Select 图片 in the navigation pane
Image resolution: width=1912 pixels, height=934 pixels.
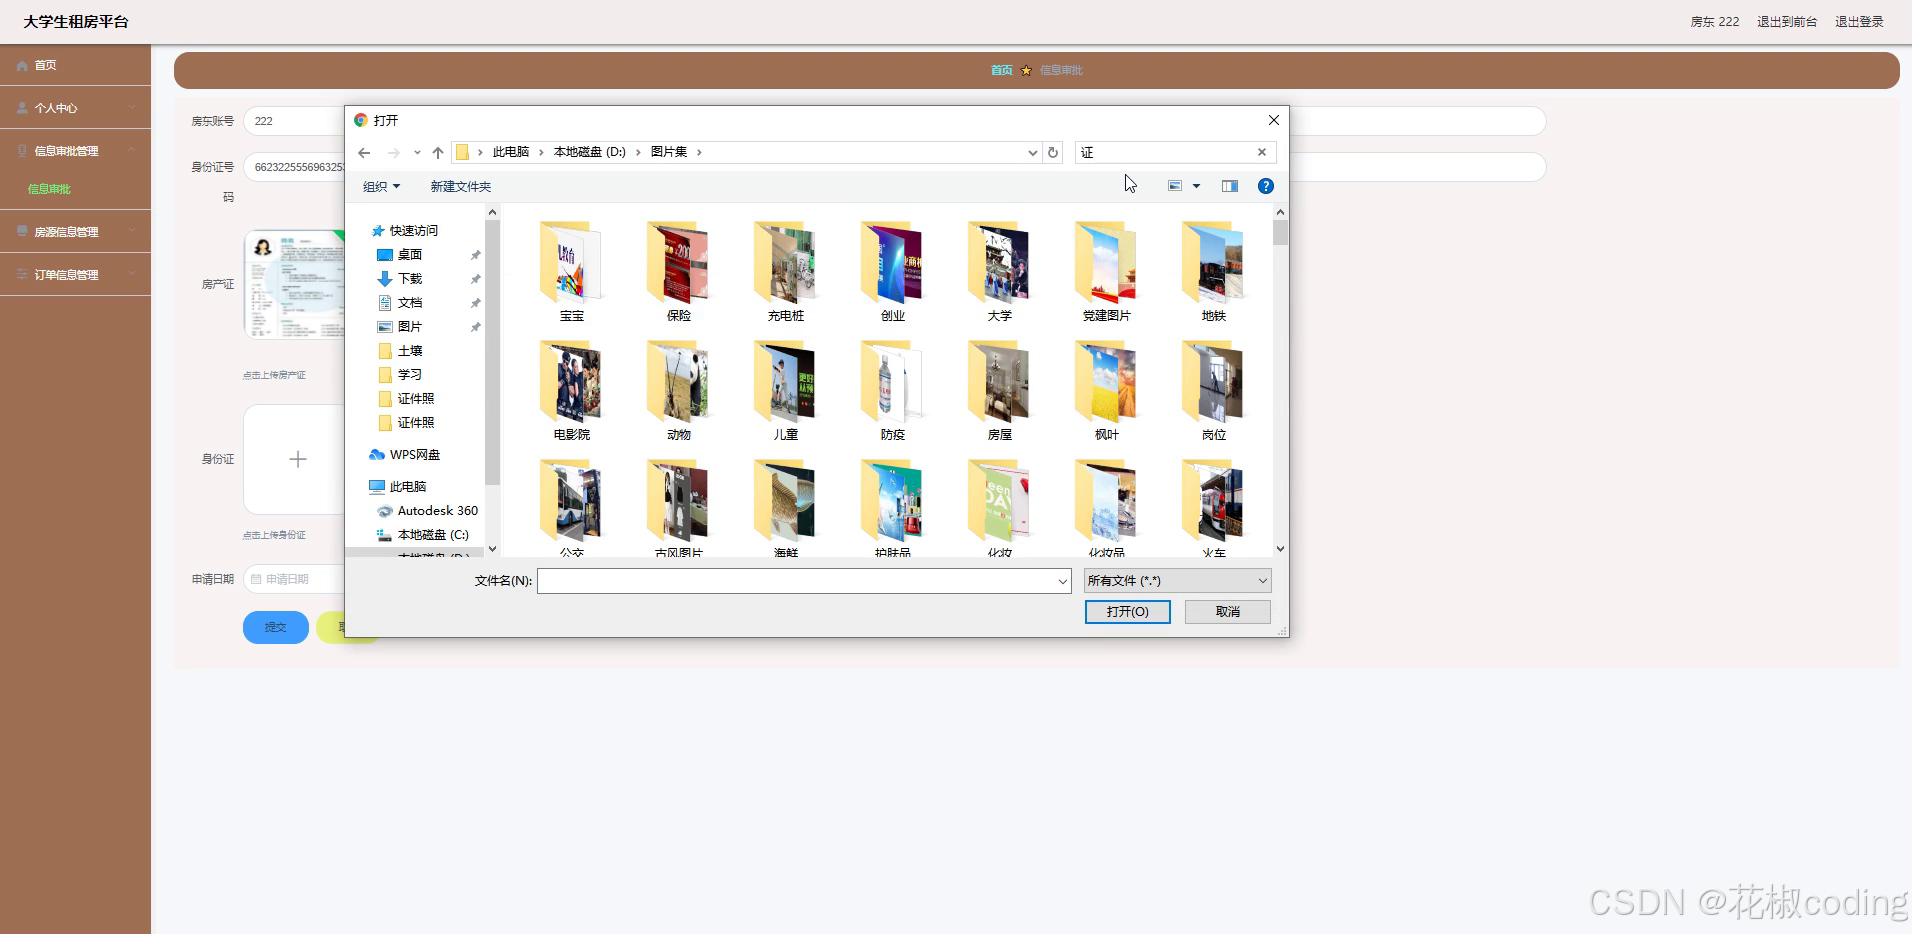(410, 327)
